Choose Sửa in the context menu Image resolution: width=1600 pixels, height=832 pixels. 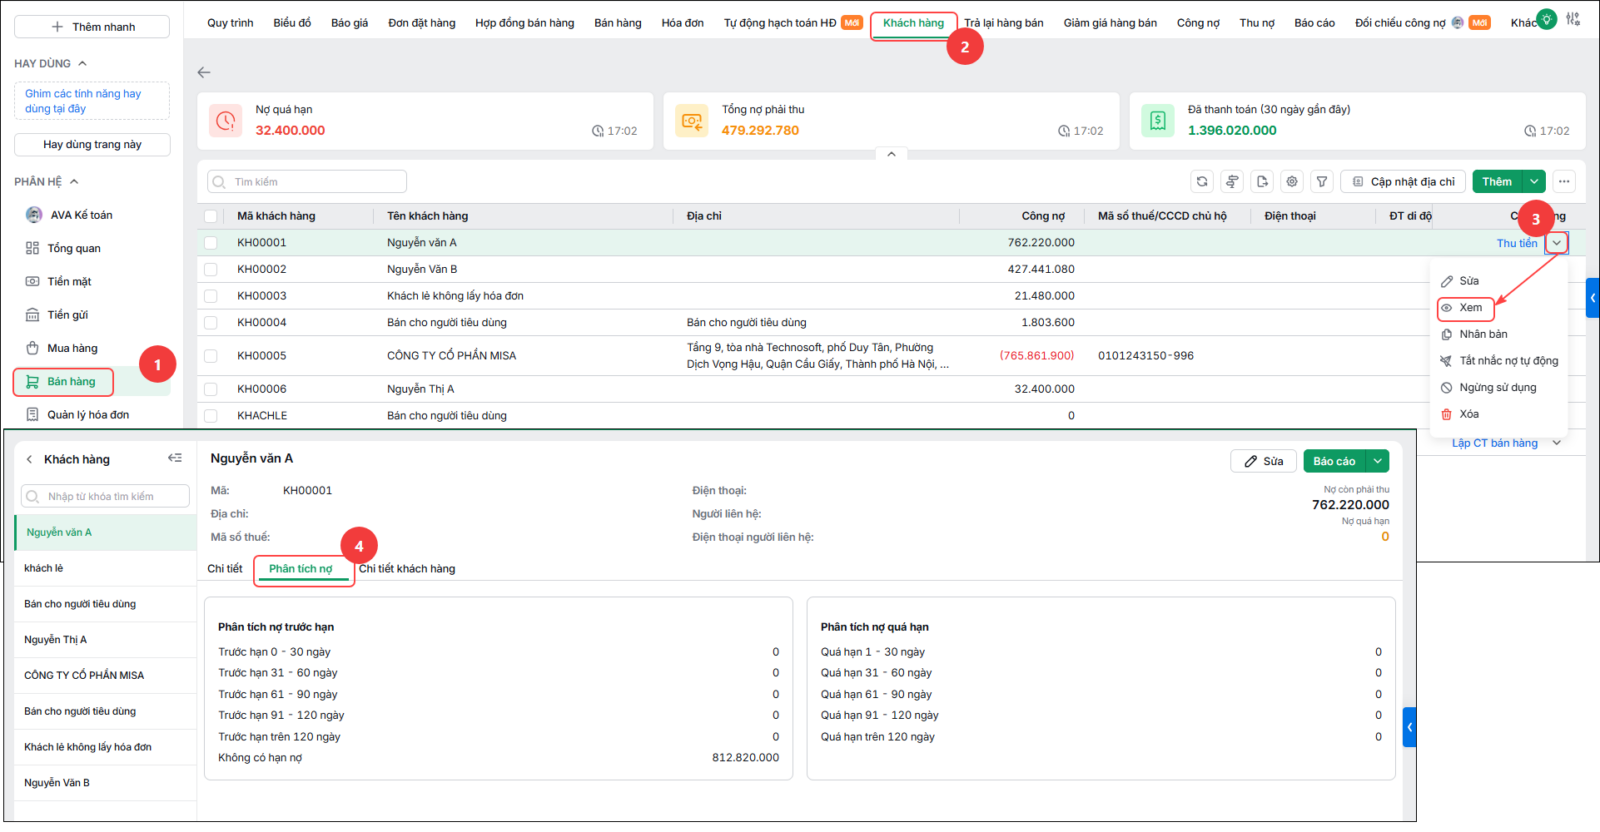point(1468,281)
